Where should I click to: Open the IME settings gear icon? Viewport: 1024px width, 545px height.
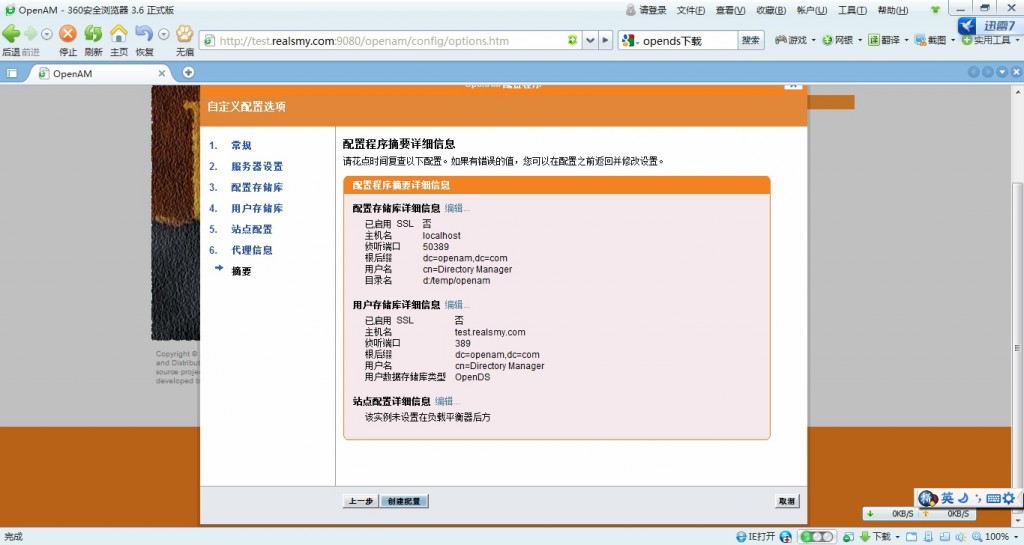[x=1010, y=498]
